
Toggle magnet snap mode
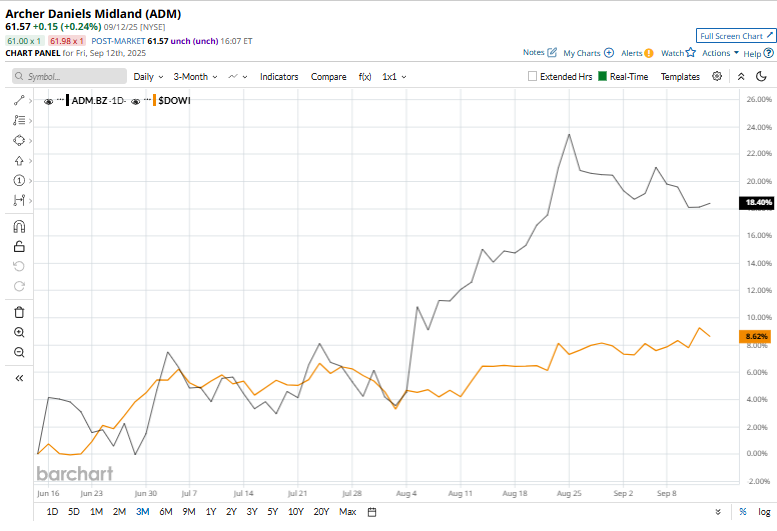click(x=19, y=226)
